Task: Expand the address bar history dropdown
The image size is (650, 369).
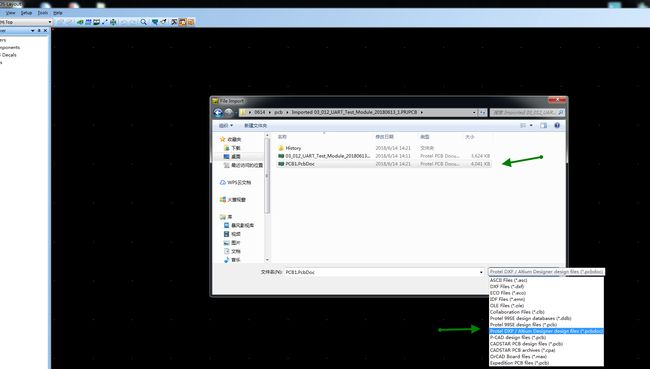Action: (474, 112)
